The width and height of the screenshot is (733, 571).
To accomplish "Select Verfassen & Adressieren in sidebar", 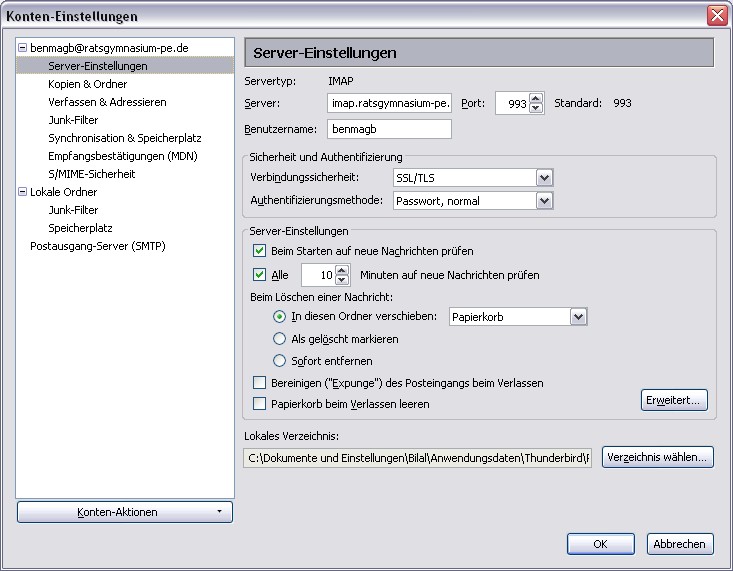I will [x=107, y=102].
